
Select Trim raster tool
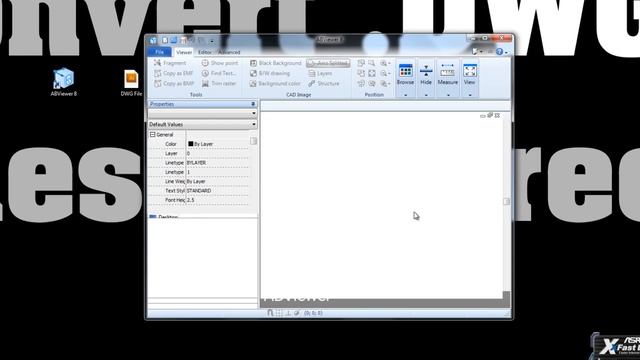tap(219, 84)
